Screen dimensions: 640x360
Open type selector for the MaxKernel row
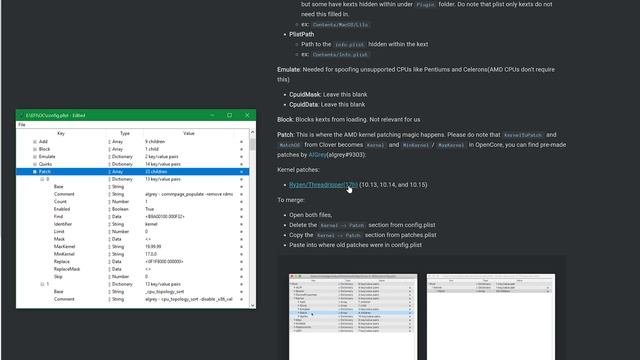[109, 247]
